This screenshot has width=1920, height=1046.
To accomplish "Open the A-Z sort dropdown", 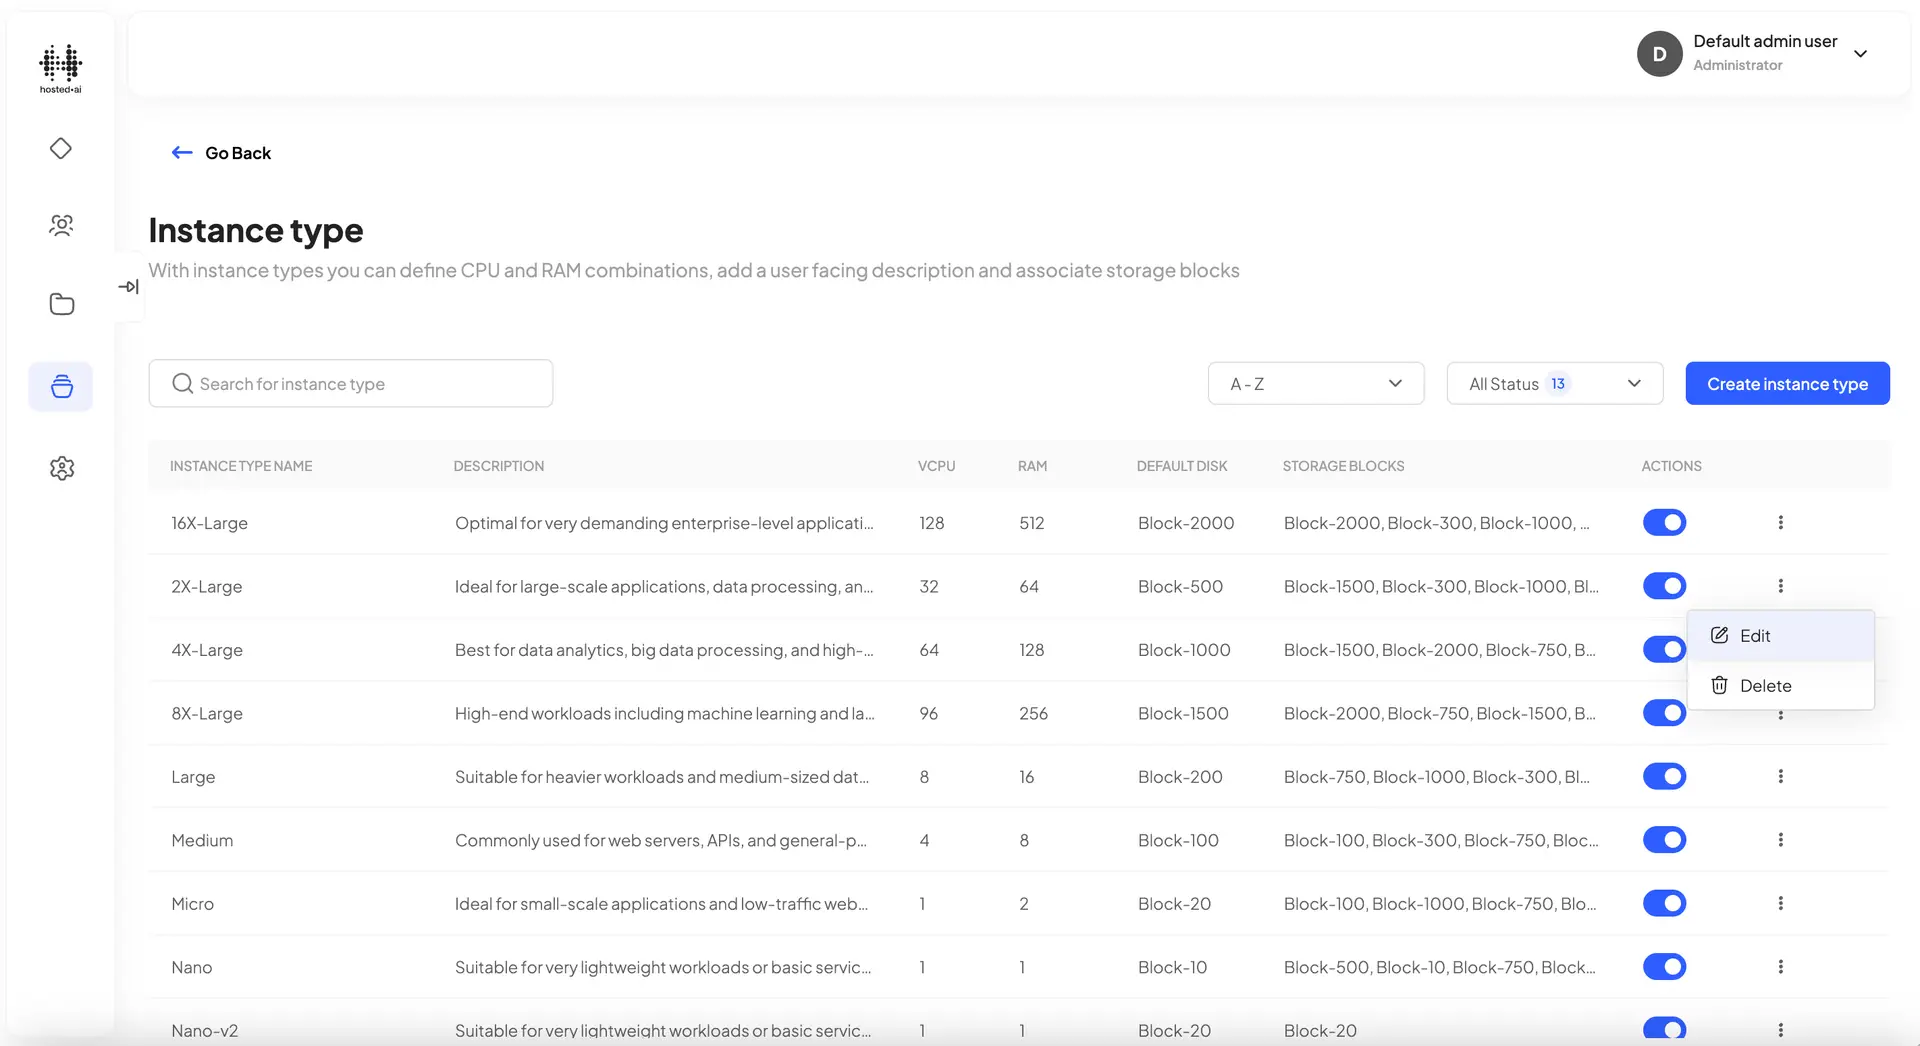I will [1315, 383].
